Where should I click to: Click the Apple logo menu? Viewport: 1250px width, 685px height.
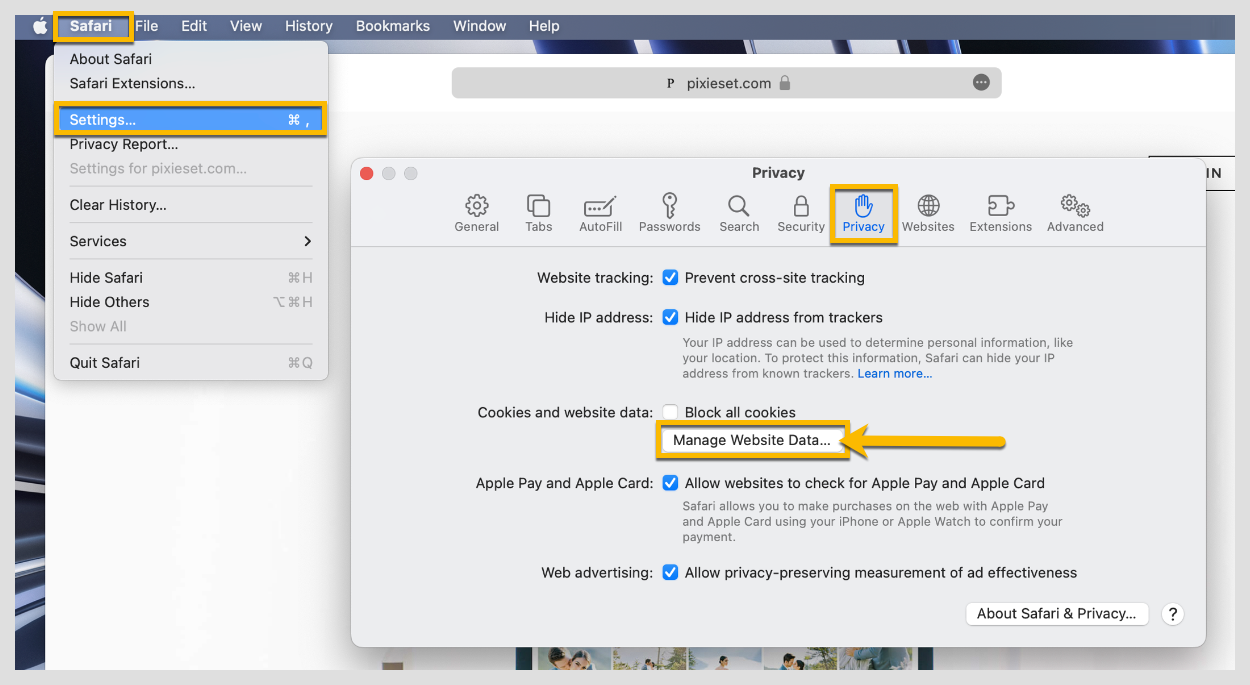40,26
